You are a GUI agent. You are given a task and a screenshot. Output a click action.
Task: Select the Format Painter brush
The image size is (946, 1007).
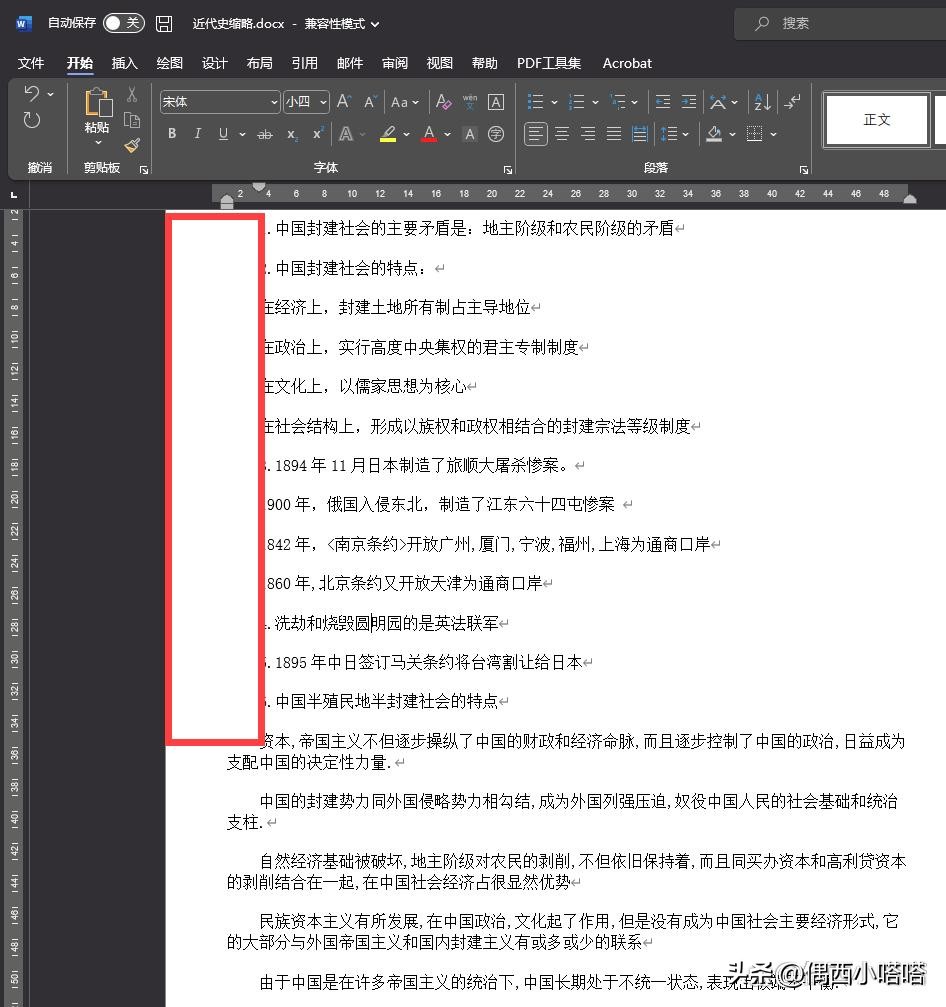[132, 146]
